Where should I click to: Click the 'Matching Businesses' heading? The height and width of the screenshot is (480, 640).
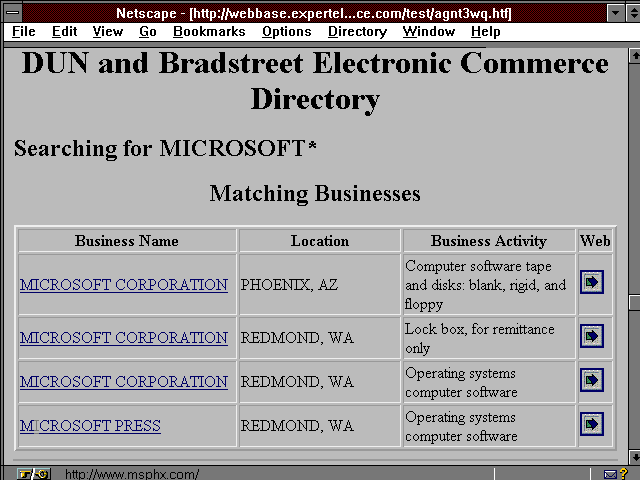(x=315, y=193)
